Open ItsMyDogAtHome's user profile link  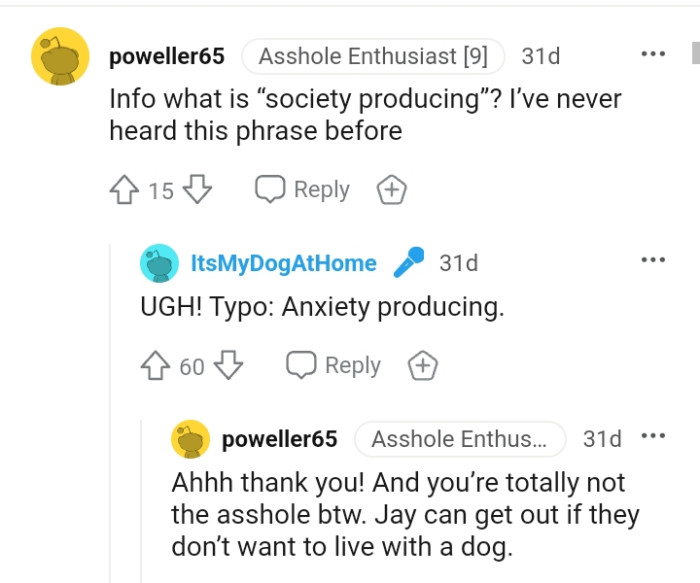click(284, 264)
